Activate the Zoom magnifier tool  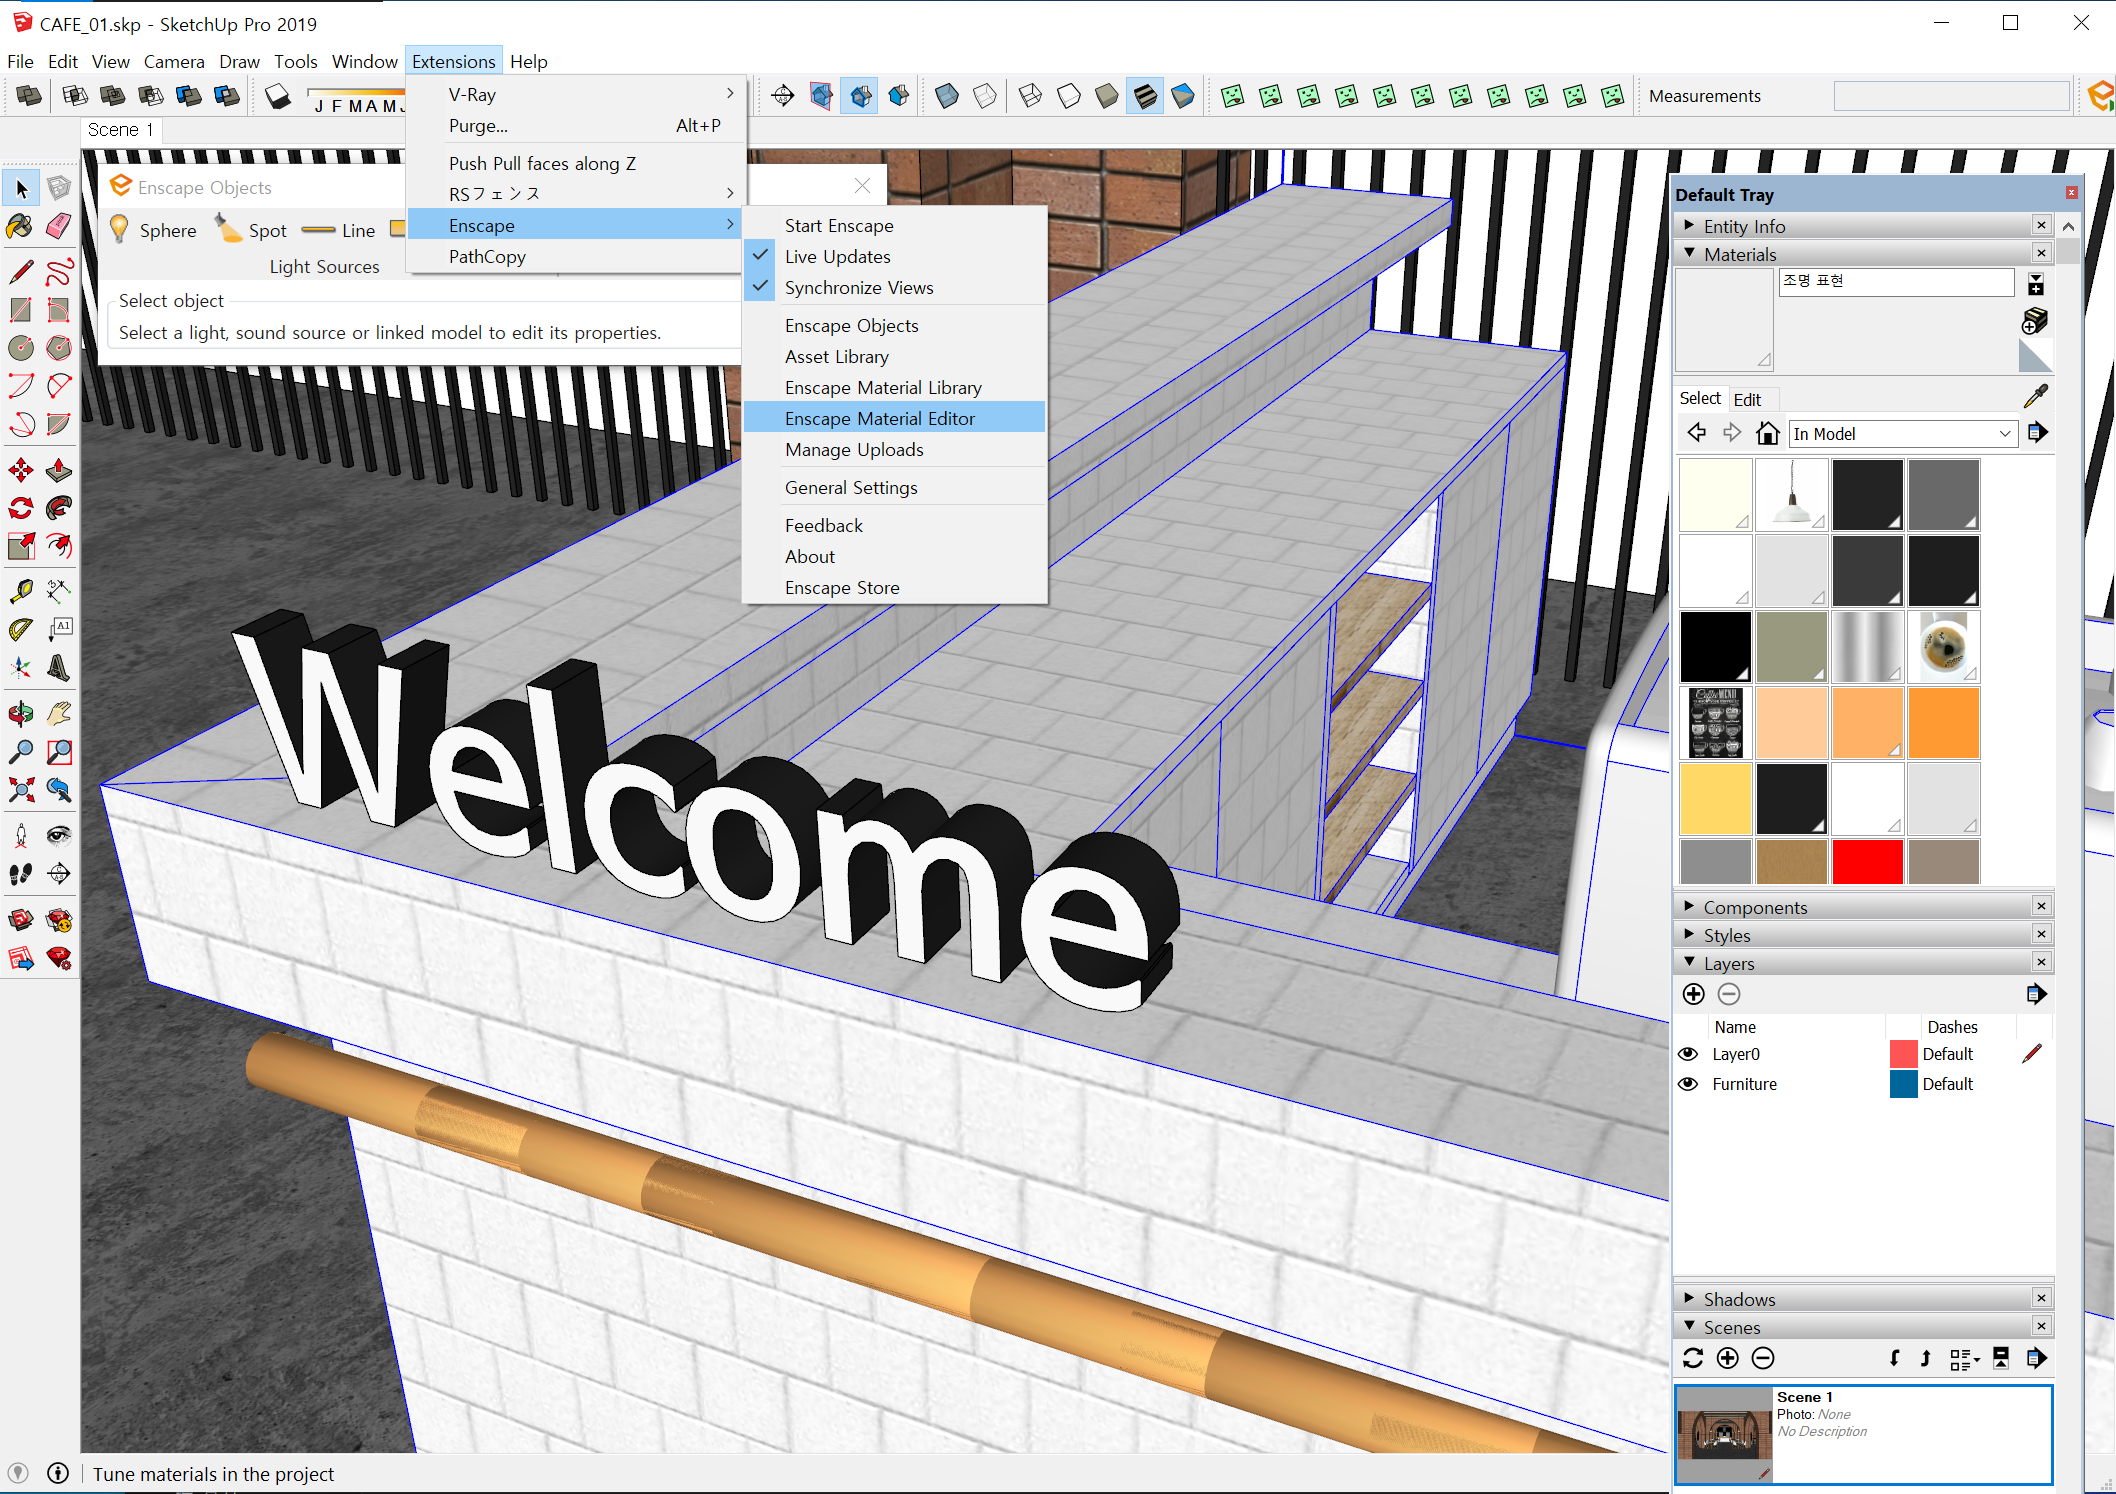point(21,752)
